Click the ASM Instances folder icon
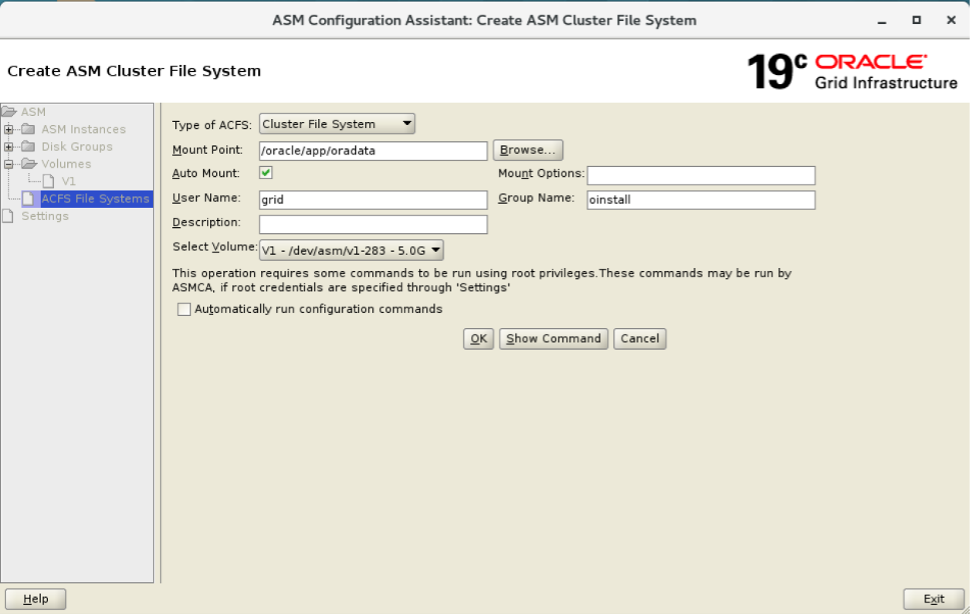Image resolution: width=972 pixels, height=616 pixels. tap(29, 130)
